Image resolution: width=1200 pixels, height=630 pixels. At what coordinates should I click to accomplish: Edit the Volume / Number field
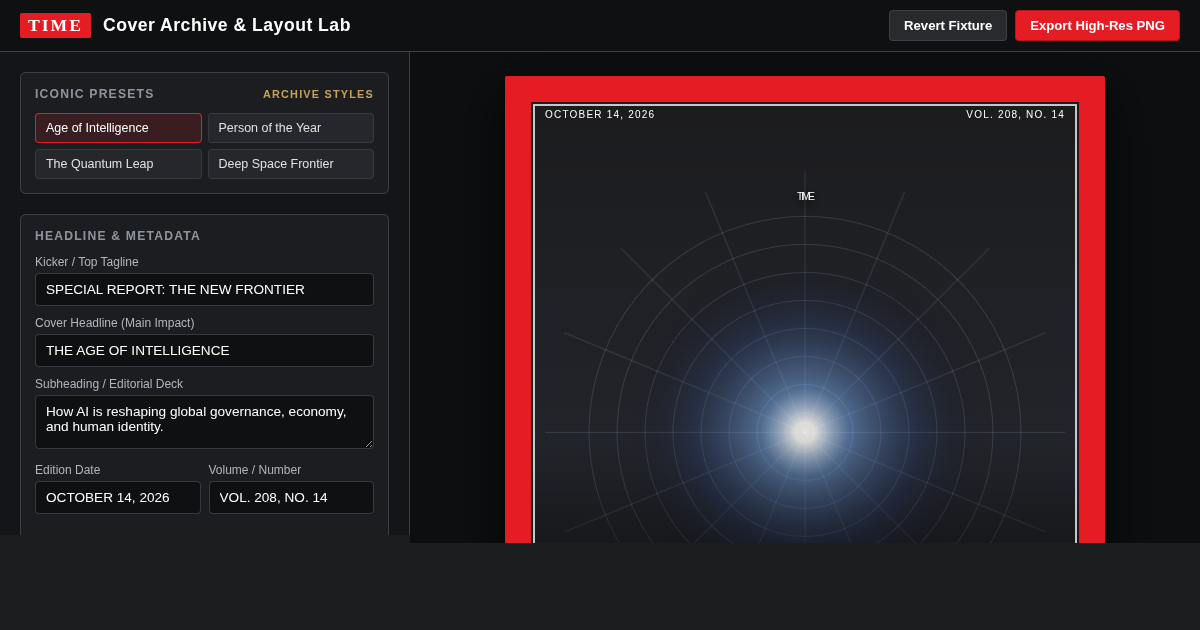coord(291,497)
